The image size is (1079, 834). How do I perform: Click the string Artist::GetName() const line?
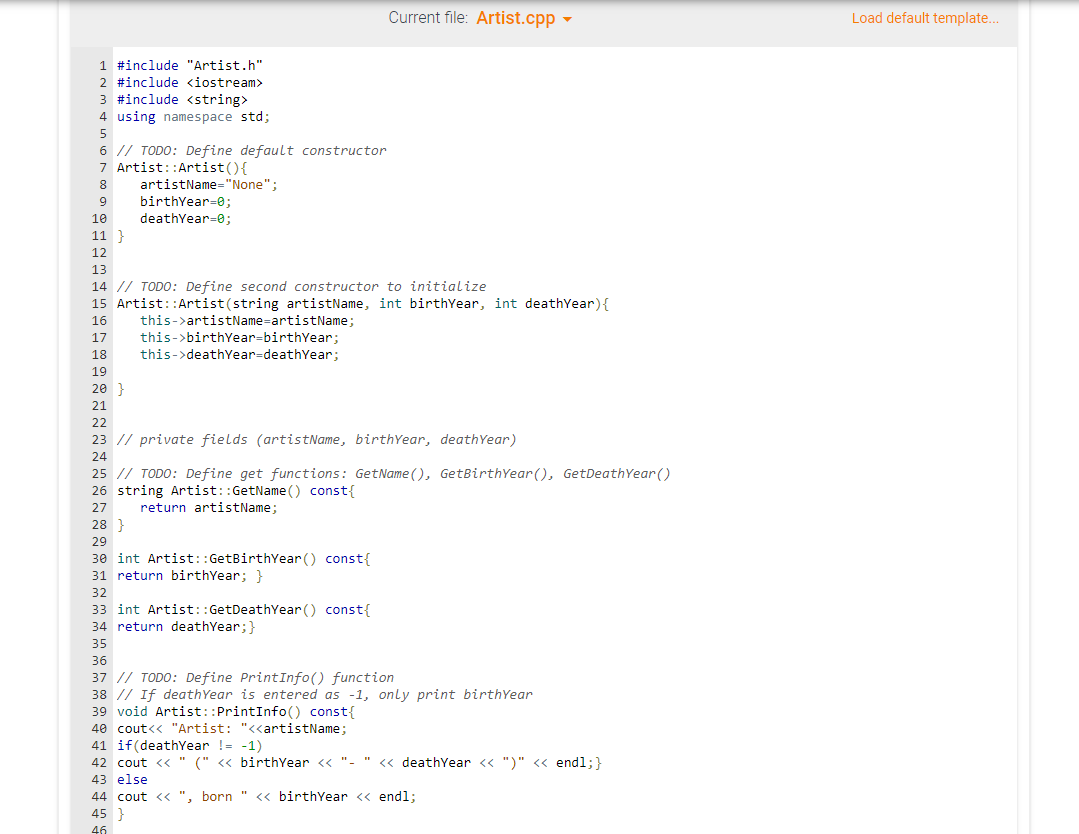click(236, 491)
